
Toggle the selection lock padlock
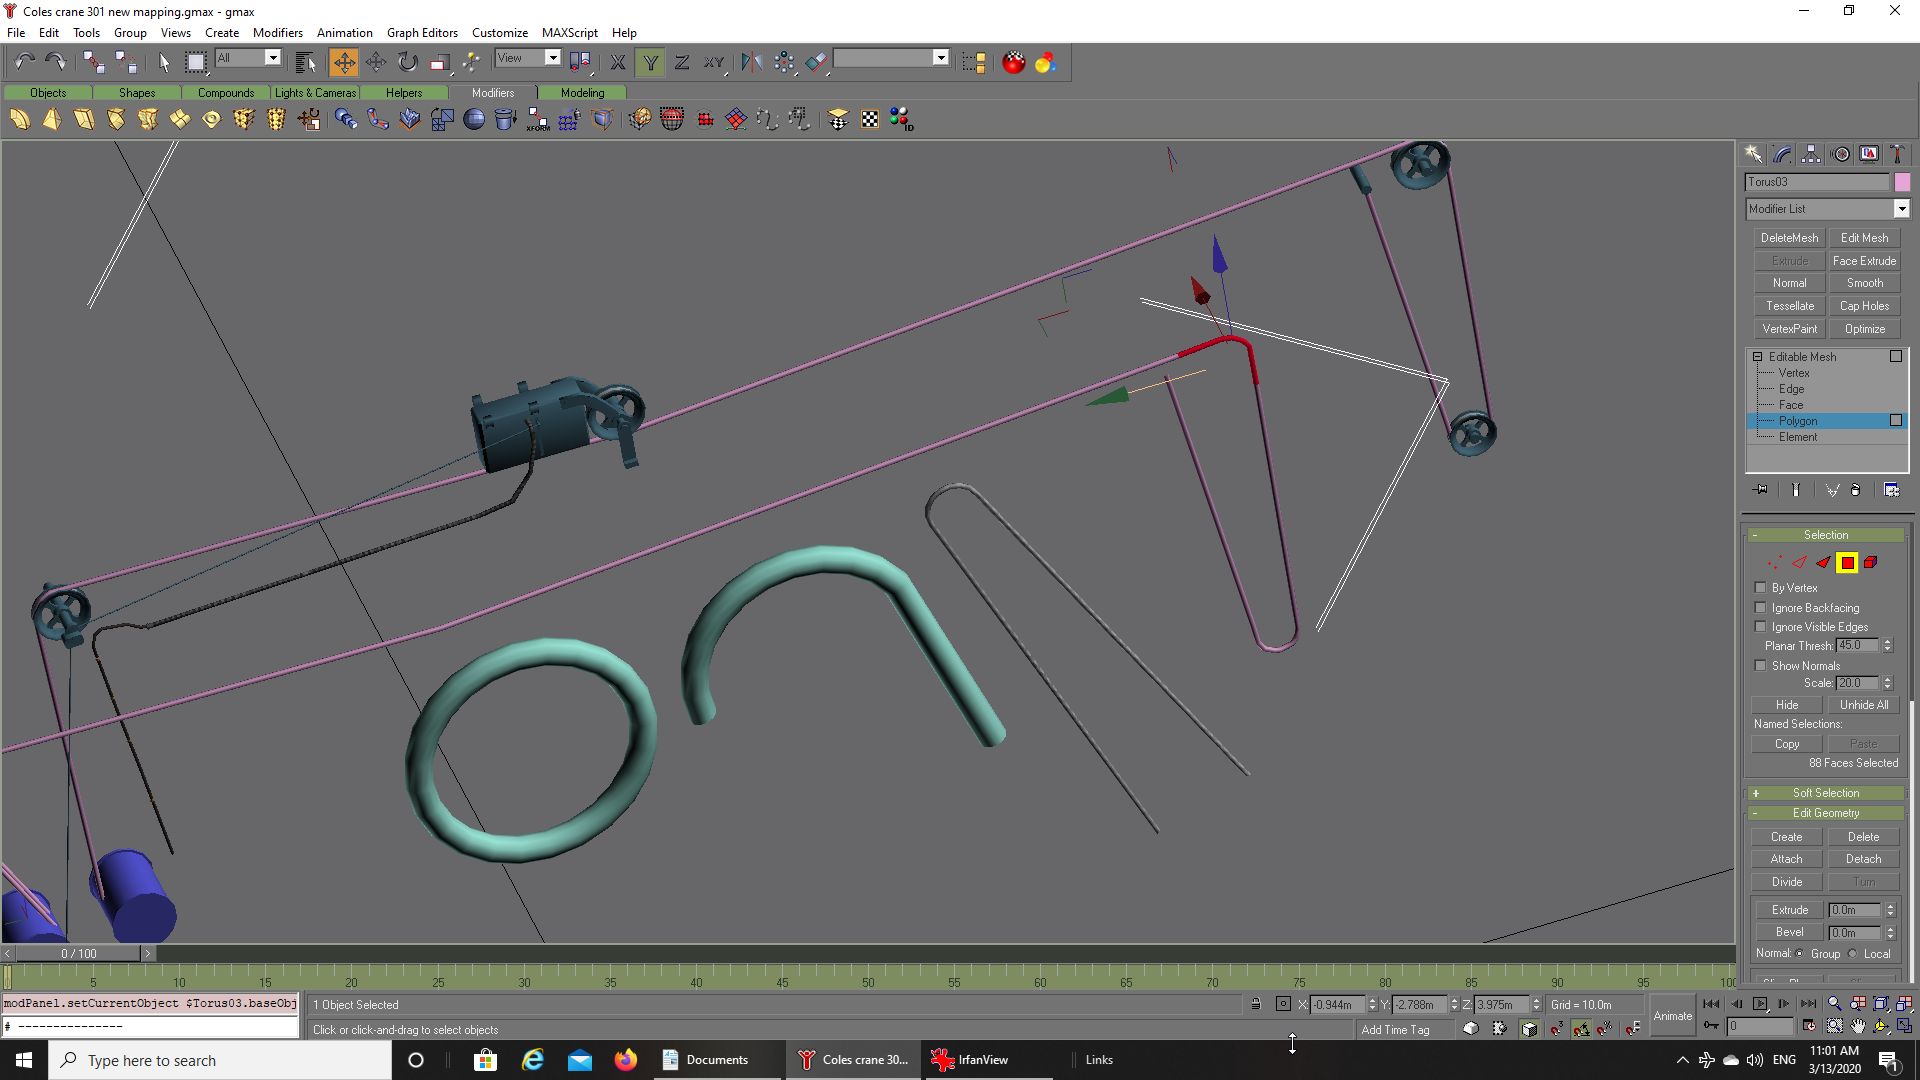[1256, 1004]
